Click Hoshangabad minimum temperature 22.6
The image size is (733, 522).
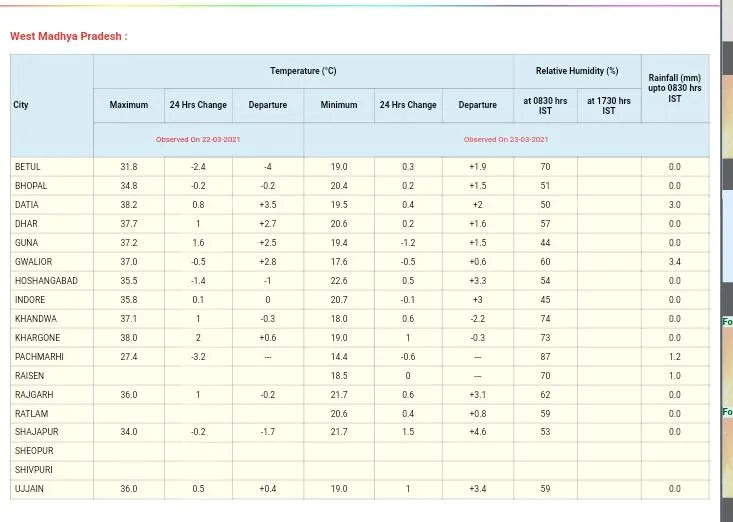(x=339, y=281)
